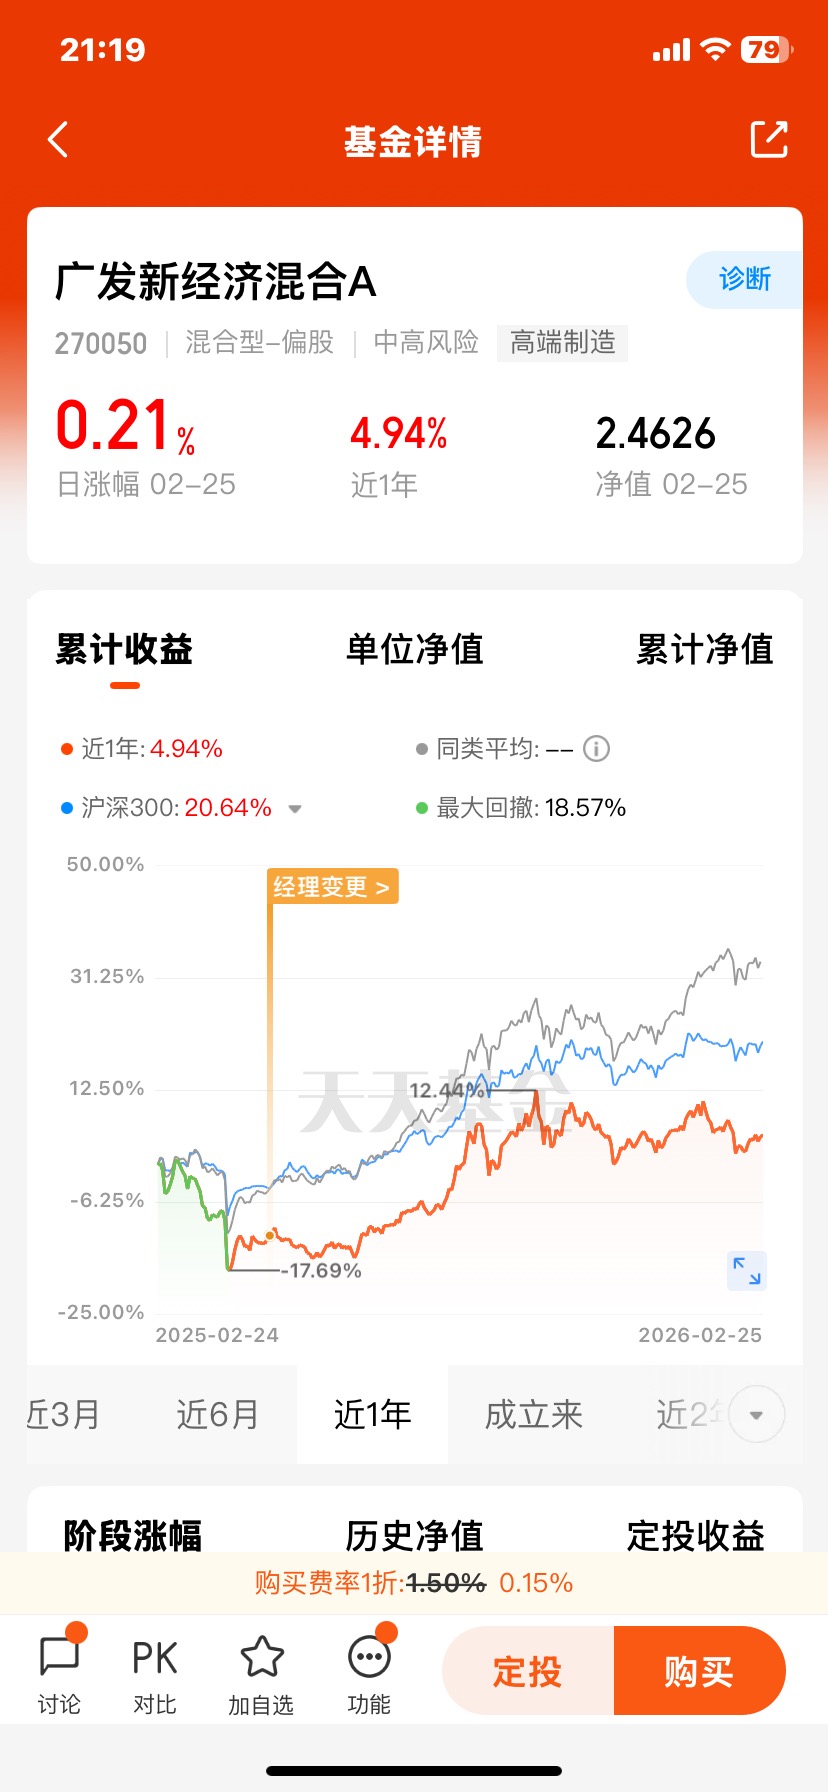Tap the 定投 auto-invest button

click(528, 1671)
